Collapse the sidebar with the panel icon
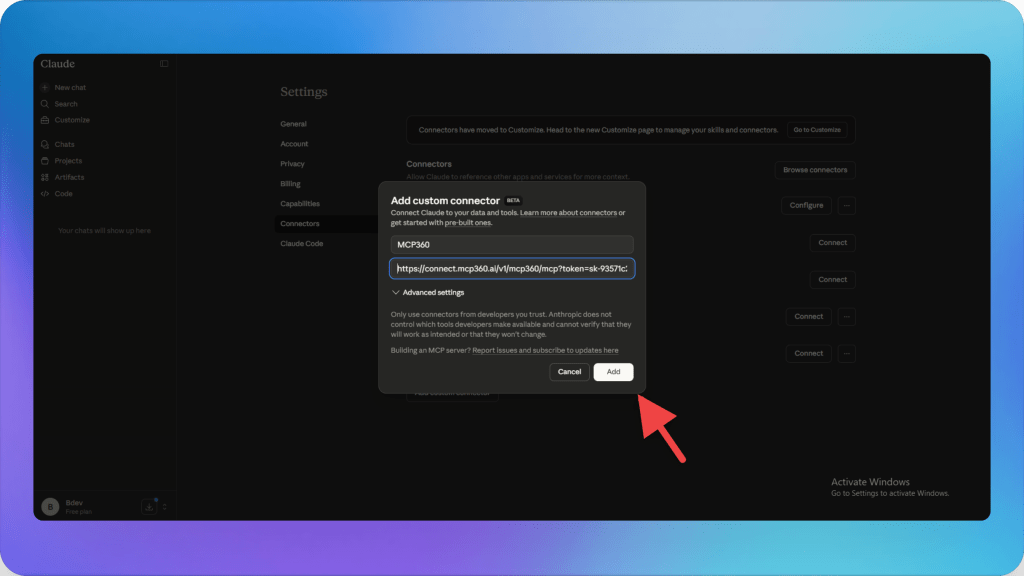 tap(164, 63)
